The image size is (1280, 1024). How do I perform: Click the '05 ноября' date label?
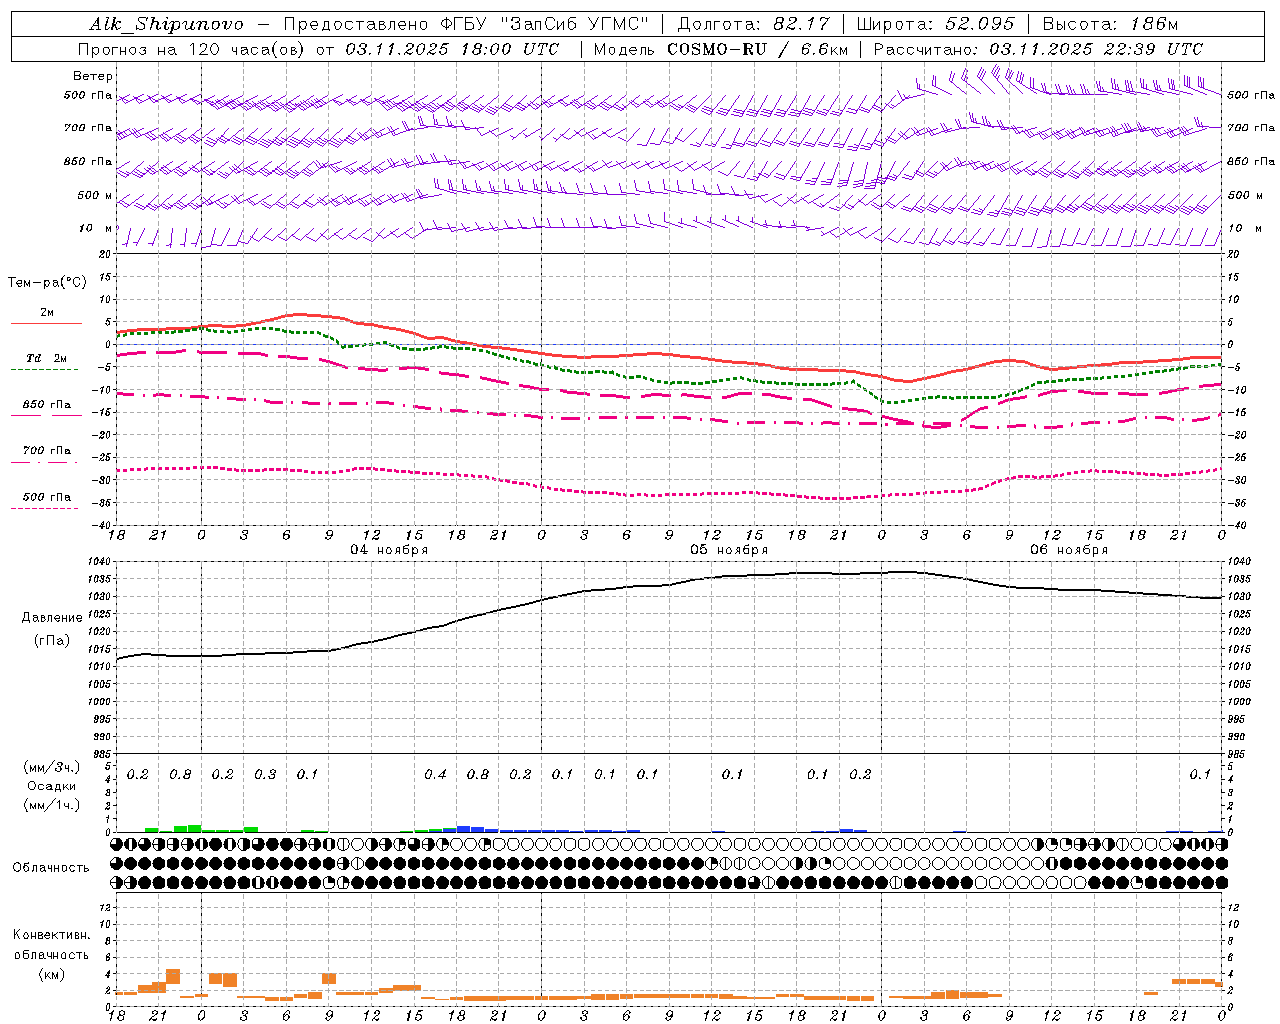coord(729,549)
